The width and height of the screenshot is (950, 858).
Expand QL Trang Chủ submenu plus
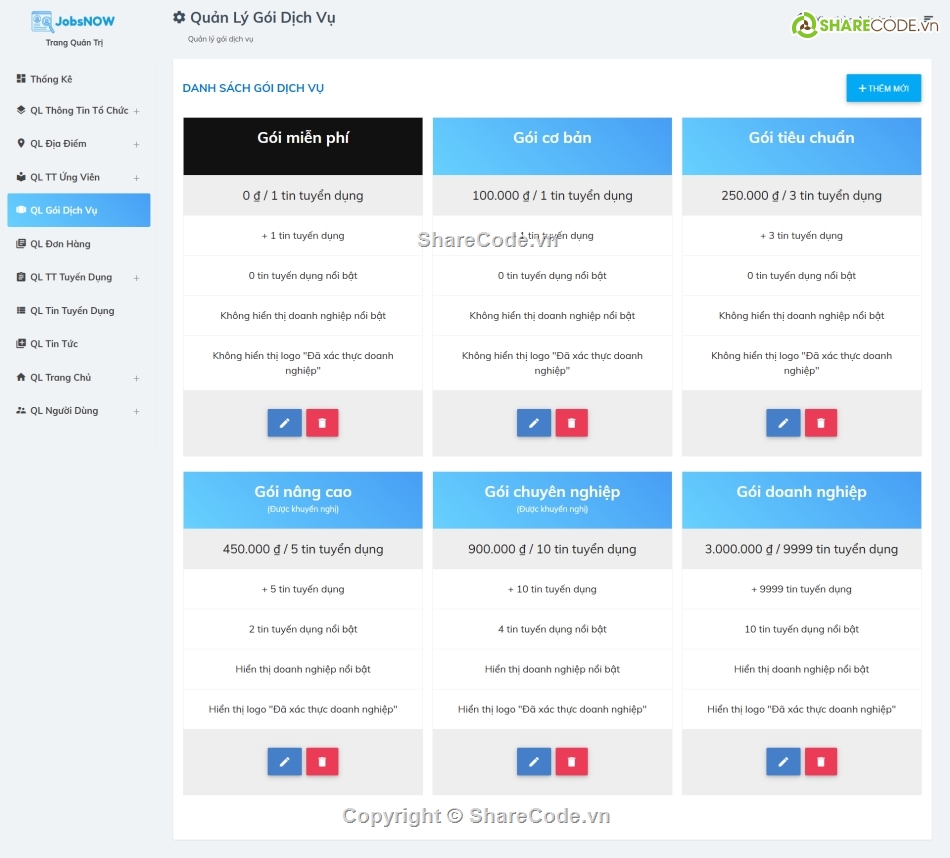136,378
